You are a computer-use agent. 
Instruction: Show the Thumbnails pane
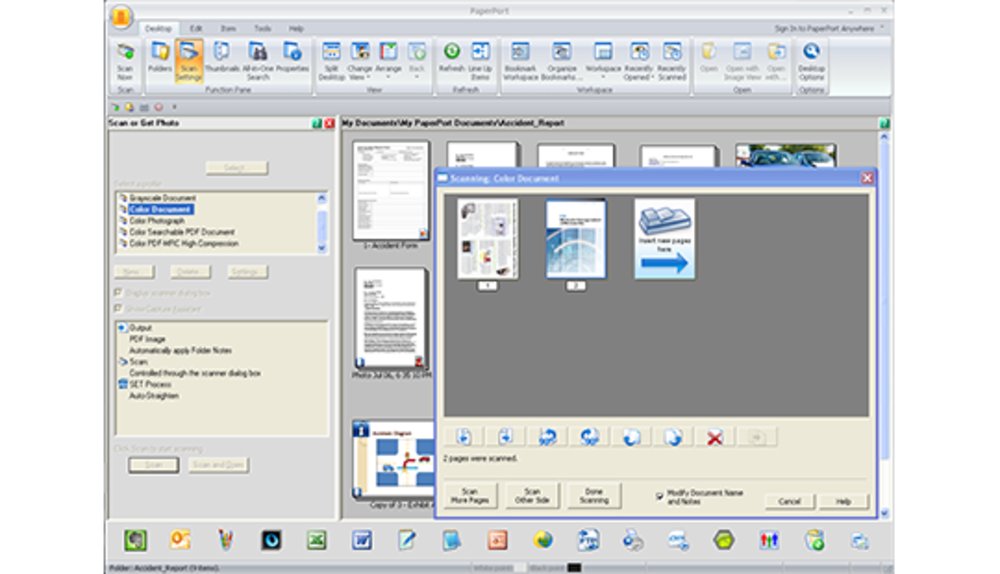(221, 59)
